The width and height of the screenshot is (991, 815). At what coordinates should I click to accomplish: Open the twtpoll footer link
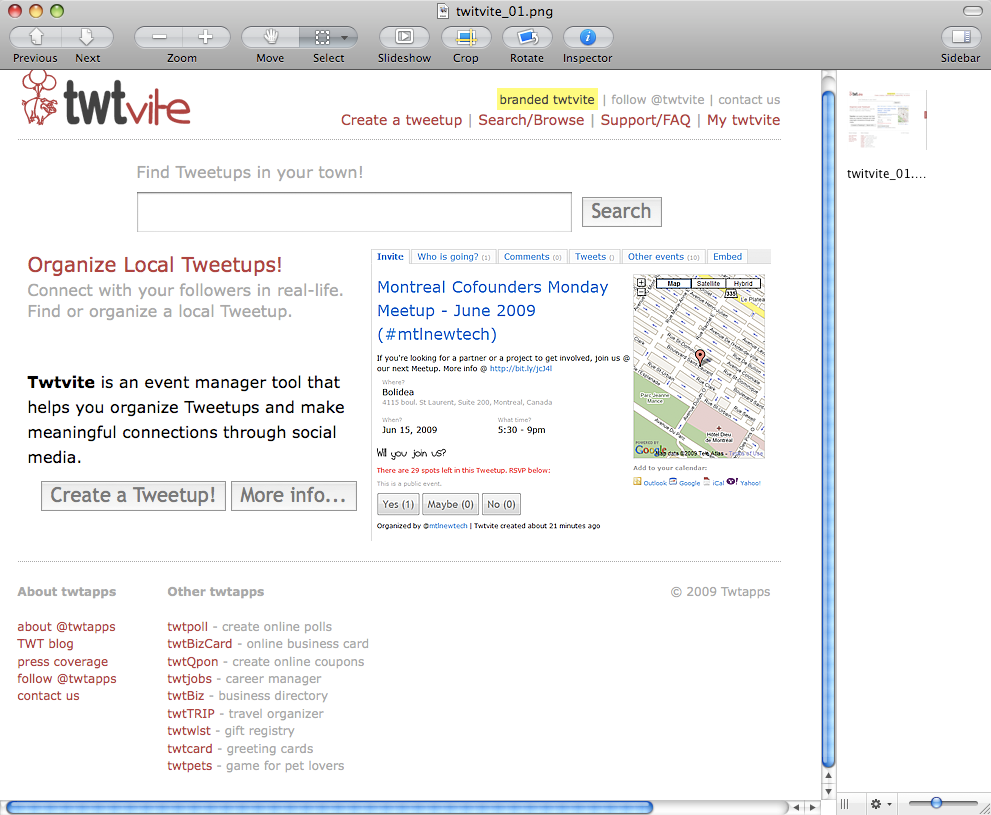[x=187, y=627]
